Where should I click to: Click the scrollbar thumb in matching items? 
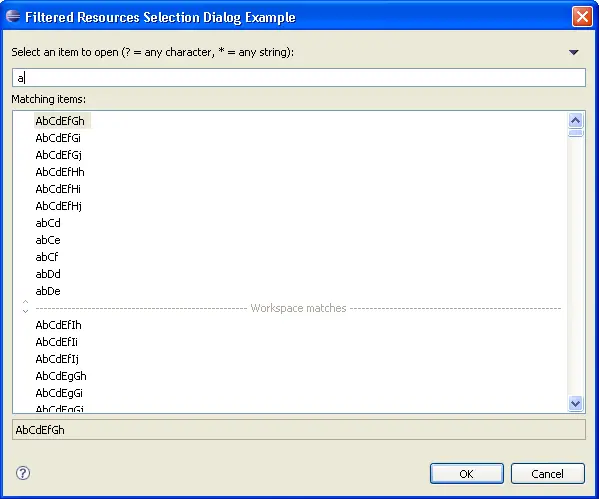point(575,133)
